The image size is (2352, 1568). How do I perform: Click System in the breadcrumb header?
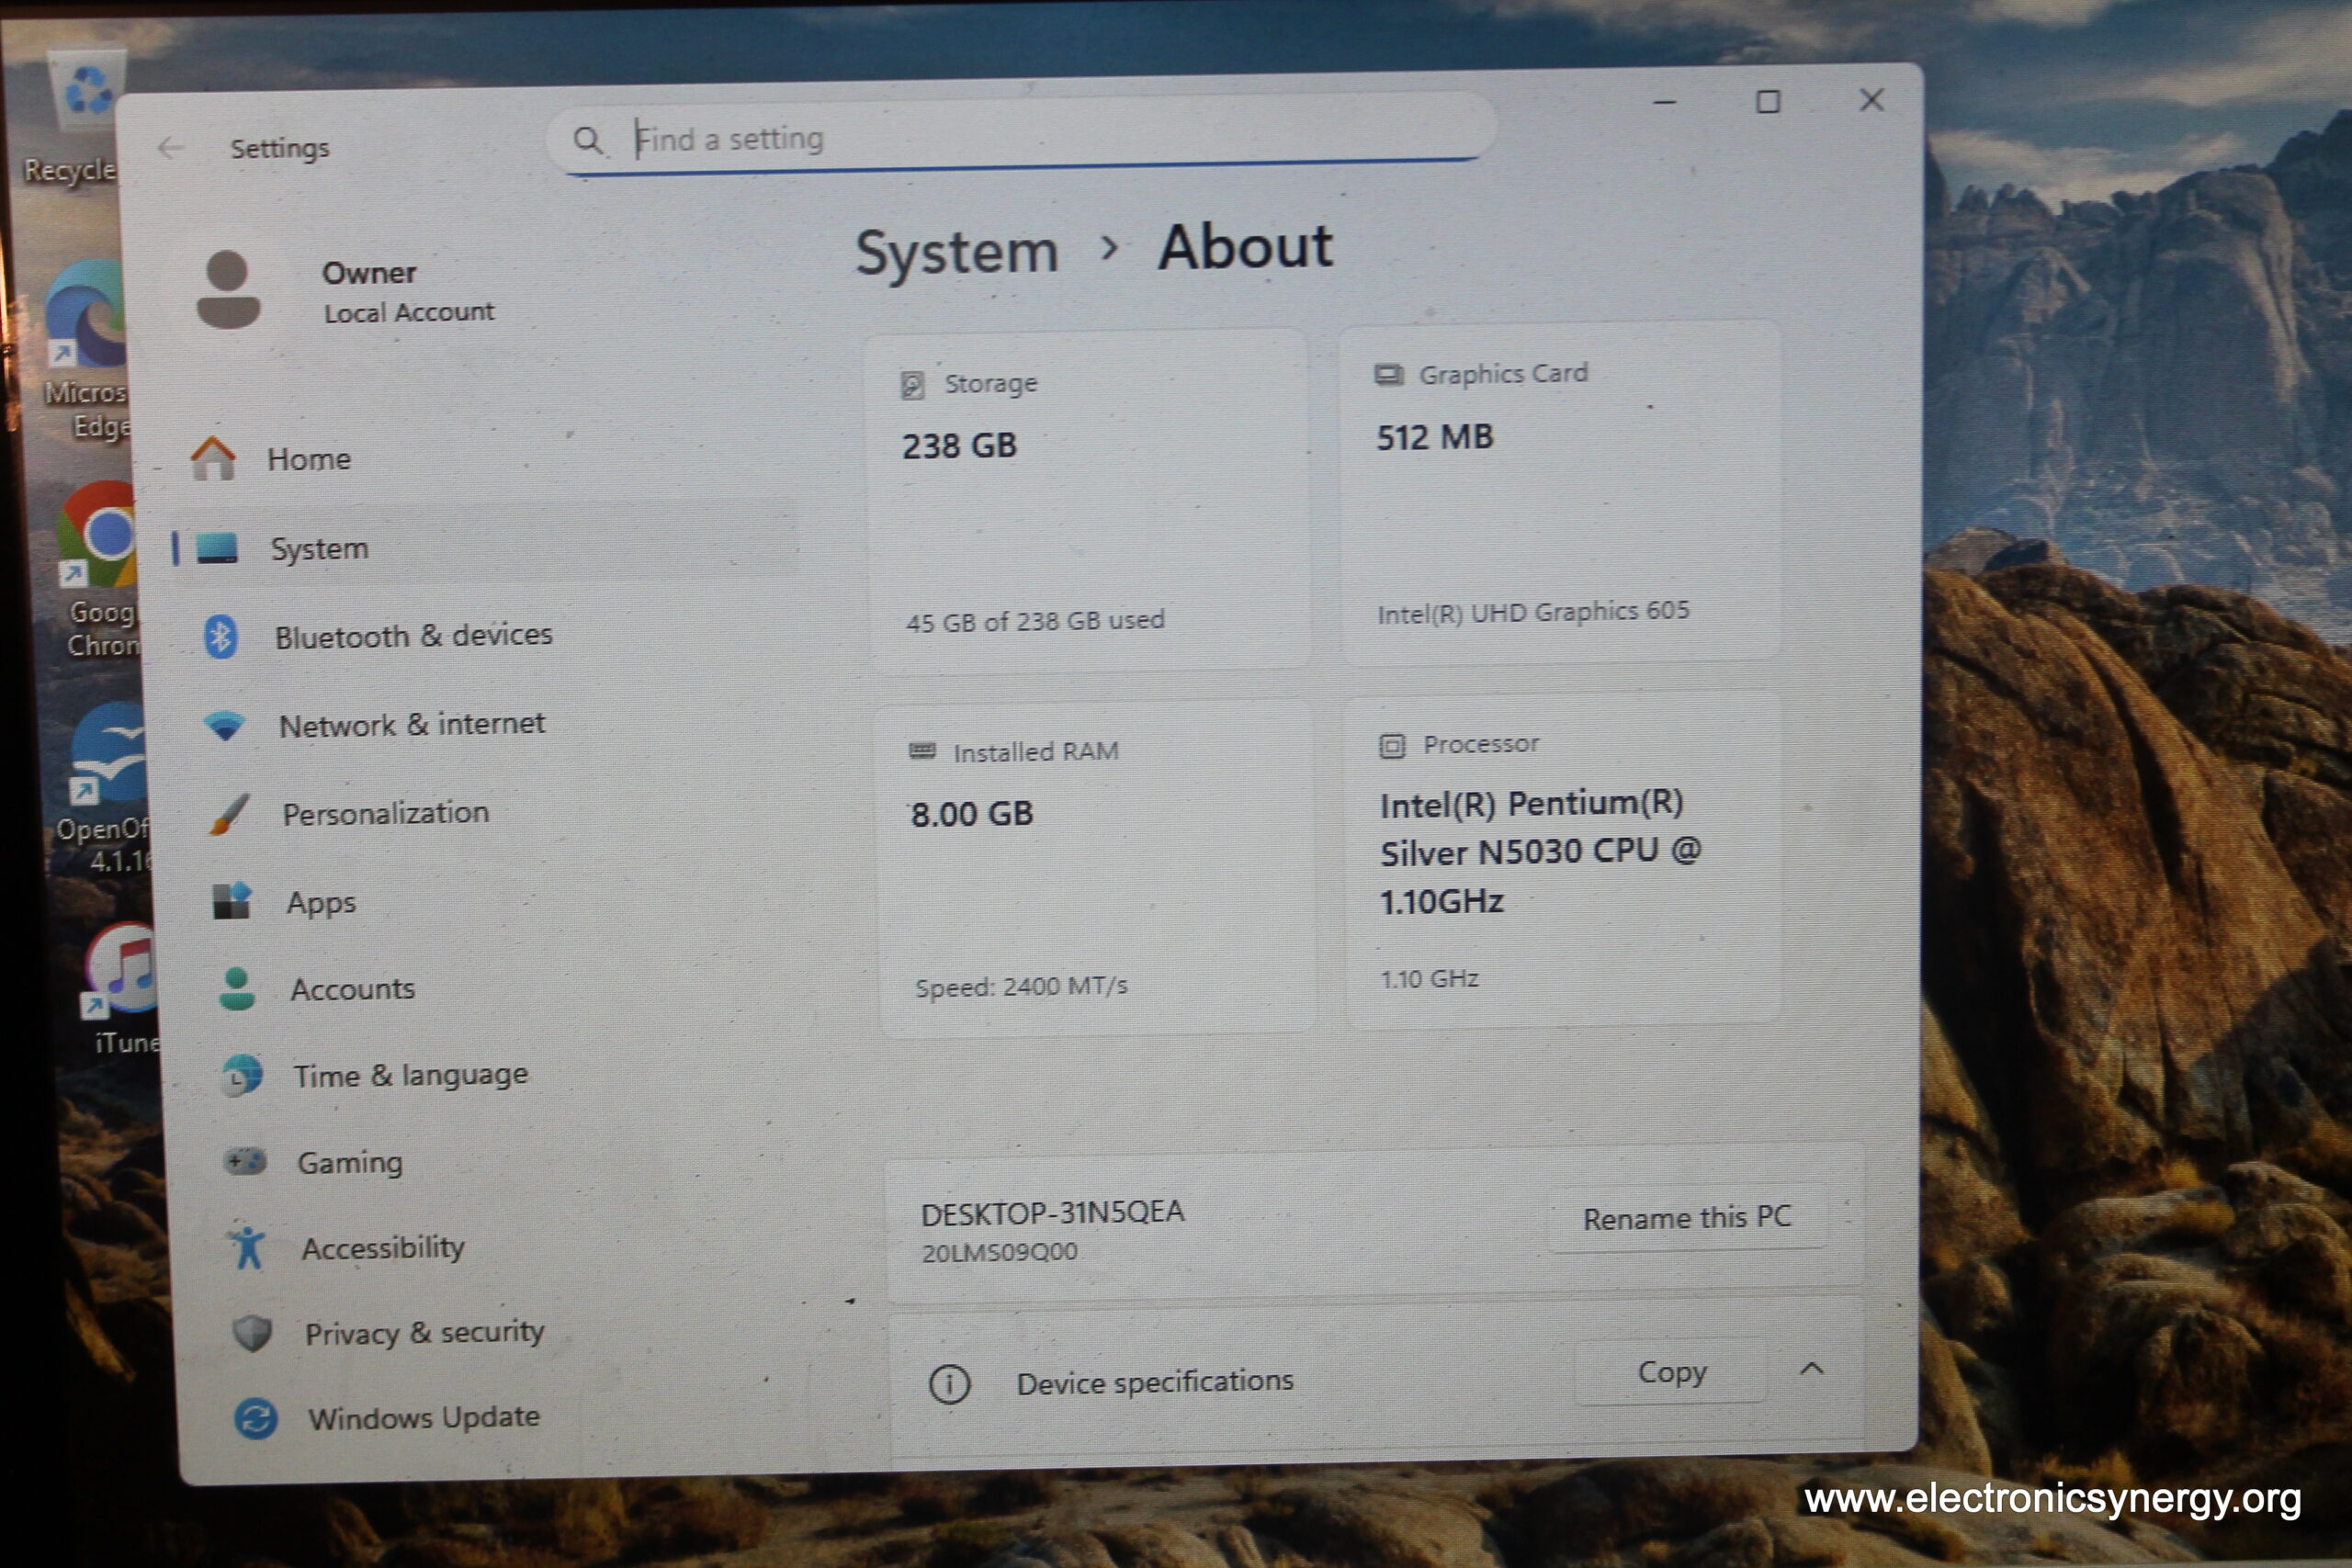(956, 251)
